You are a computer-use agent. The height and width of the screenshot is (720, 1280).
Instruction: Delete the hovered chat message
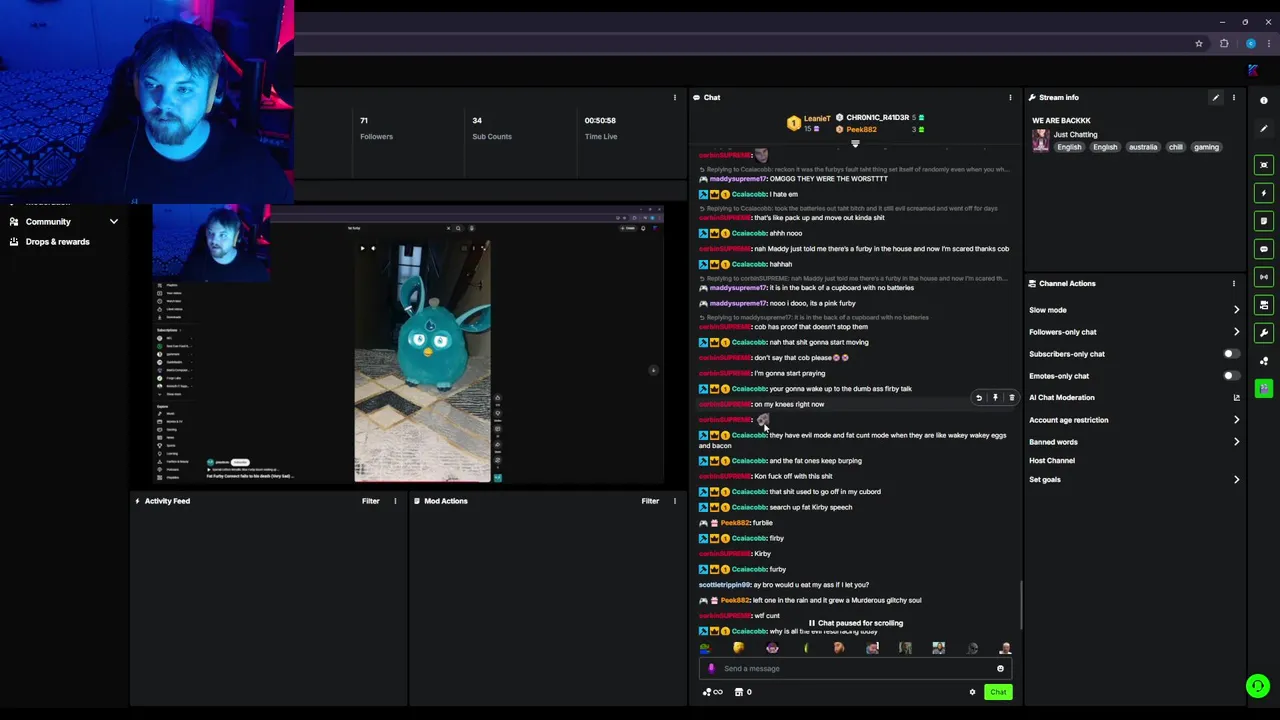click(x=1011, y=398)
